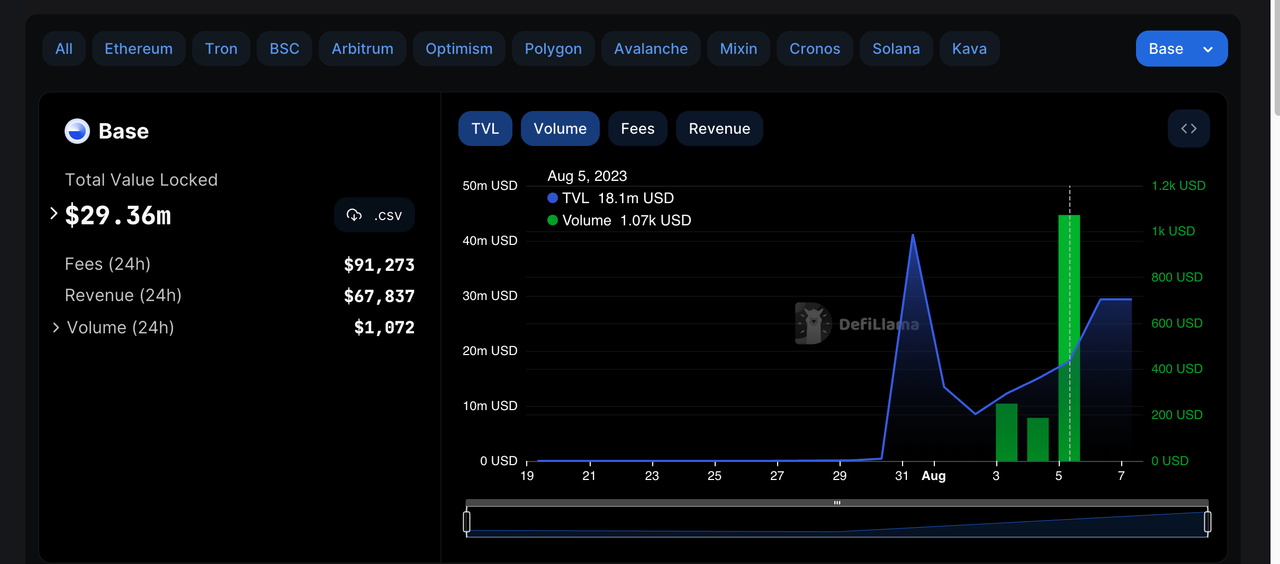Click the embed code icon button

point(1189,129)
